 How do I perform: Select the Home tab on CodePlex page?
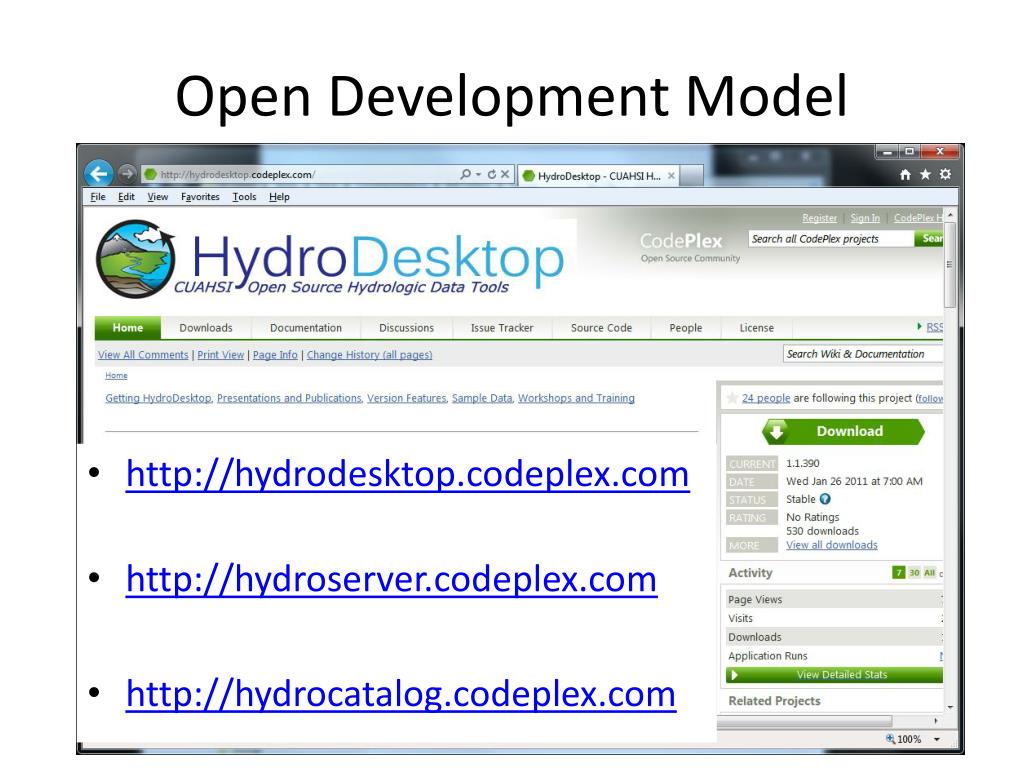point(127,328)
